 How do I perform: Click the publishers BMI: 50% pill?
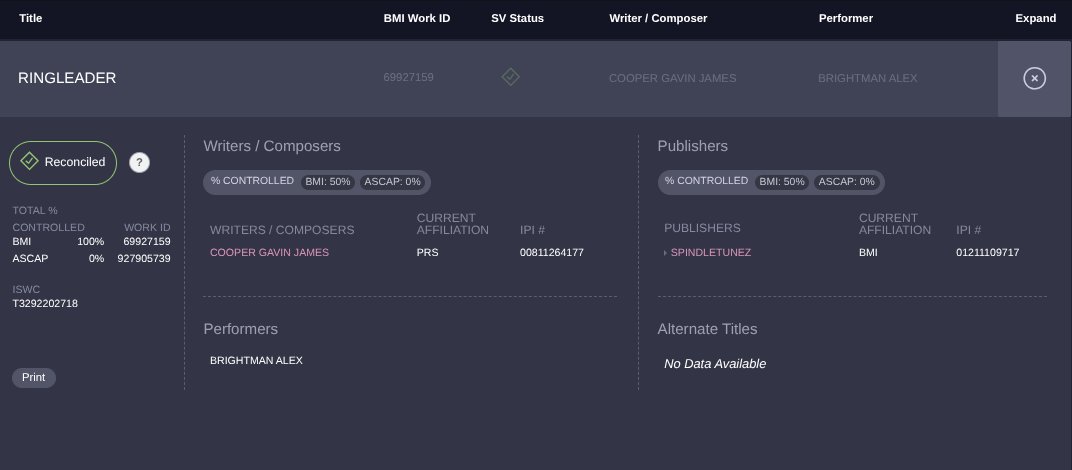tap(781, 182)
